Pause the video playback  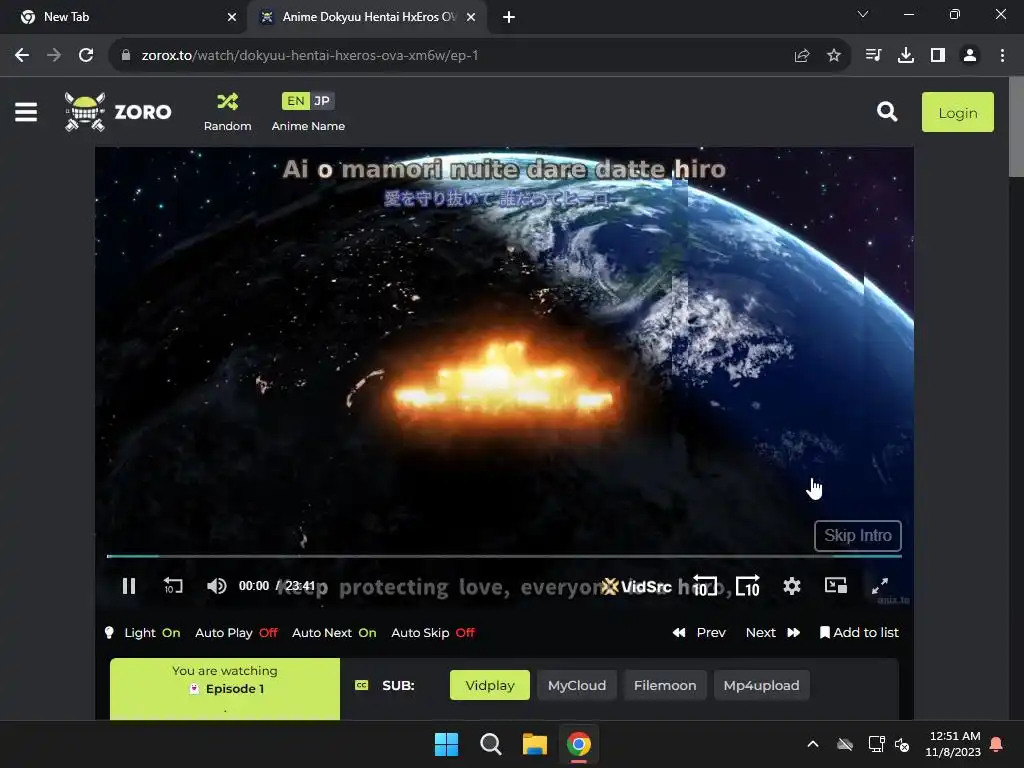pos(129,586)
